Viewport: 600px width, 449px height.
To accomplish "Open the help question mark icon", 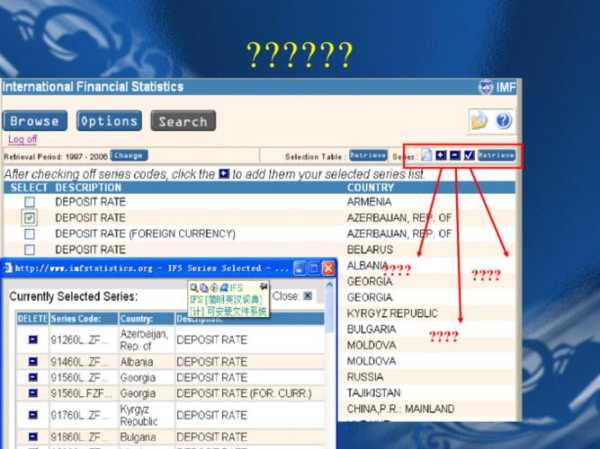I will (x=503, y=121).
